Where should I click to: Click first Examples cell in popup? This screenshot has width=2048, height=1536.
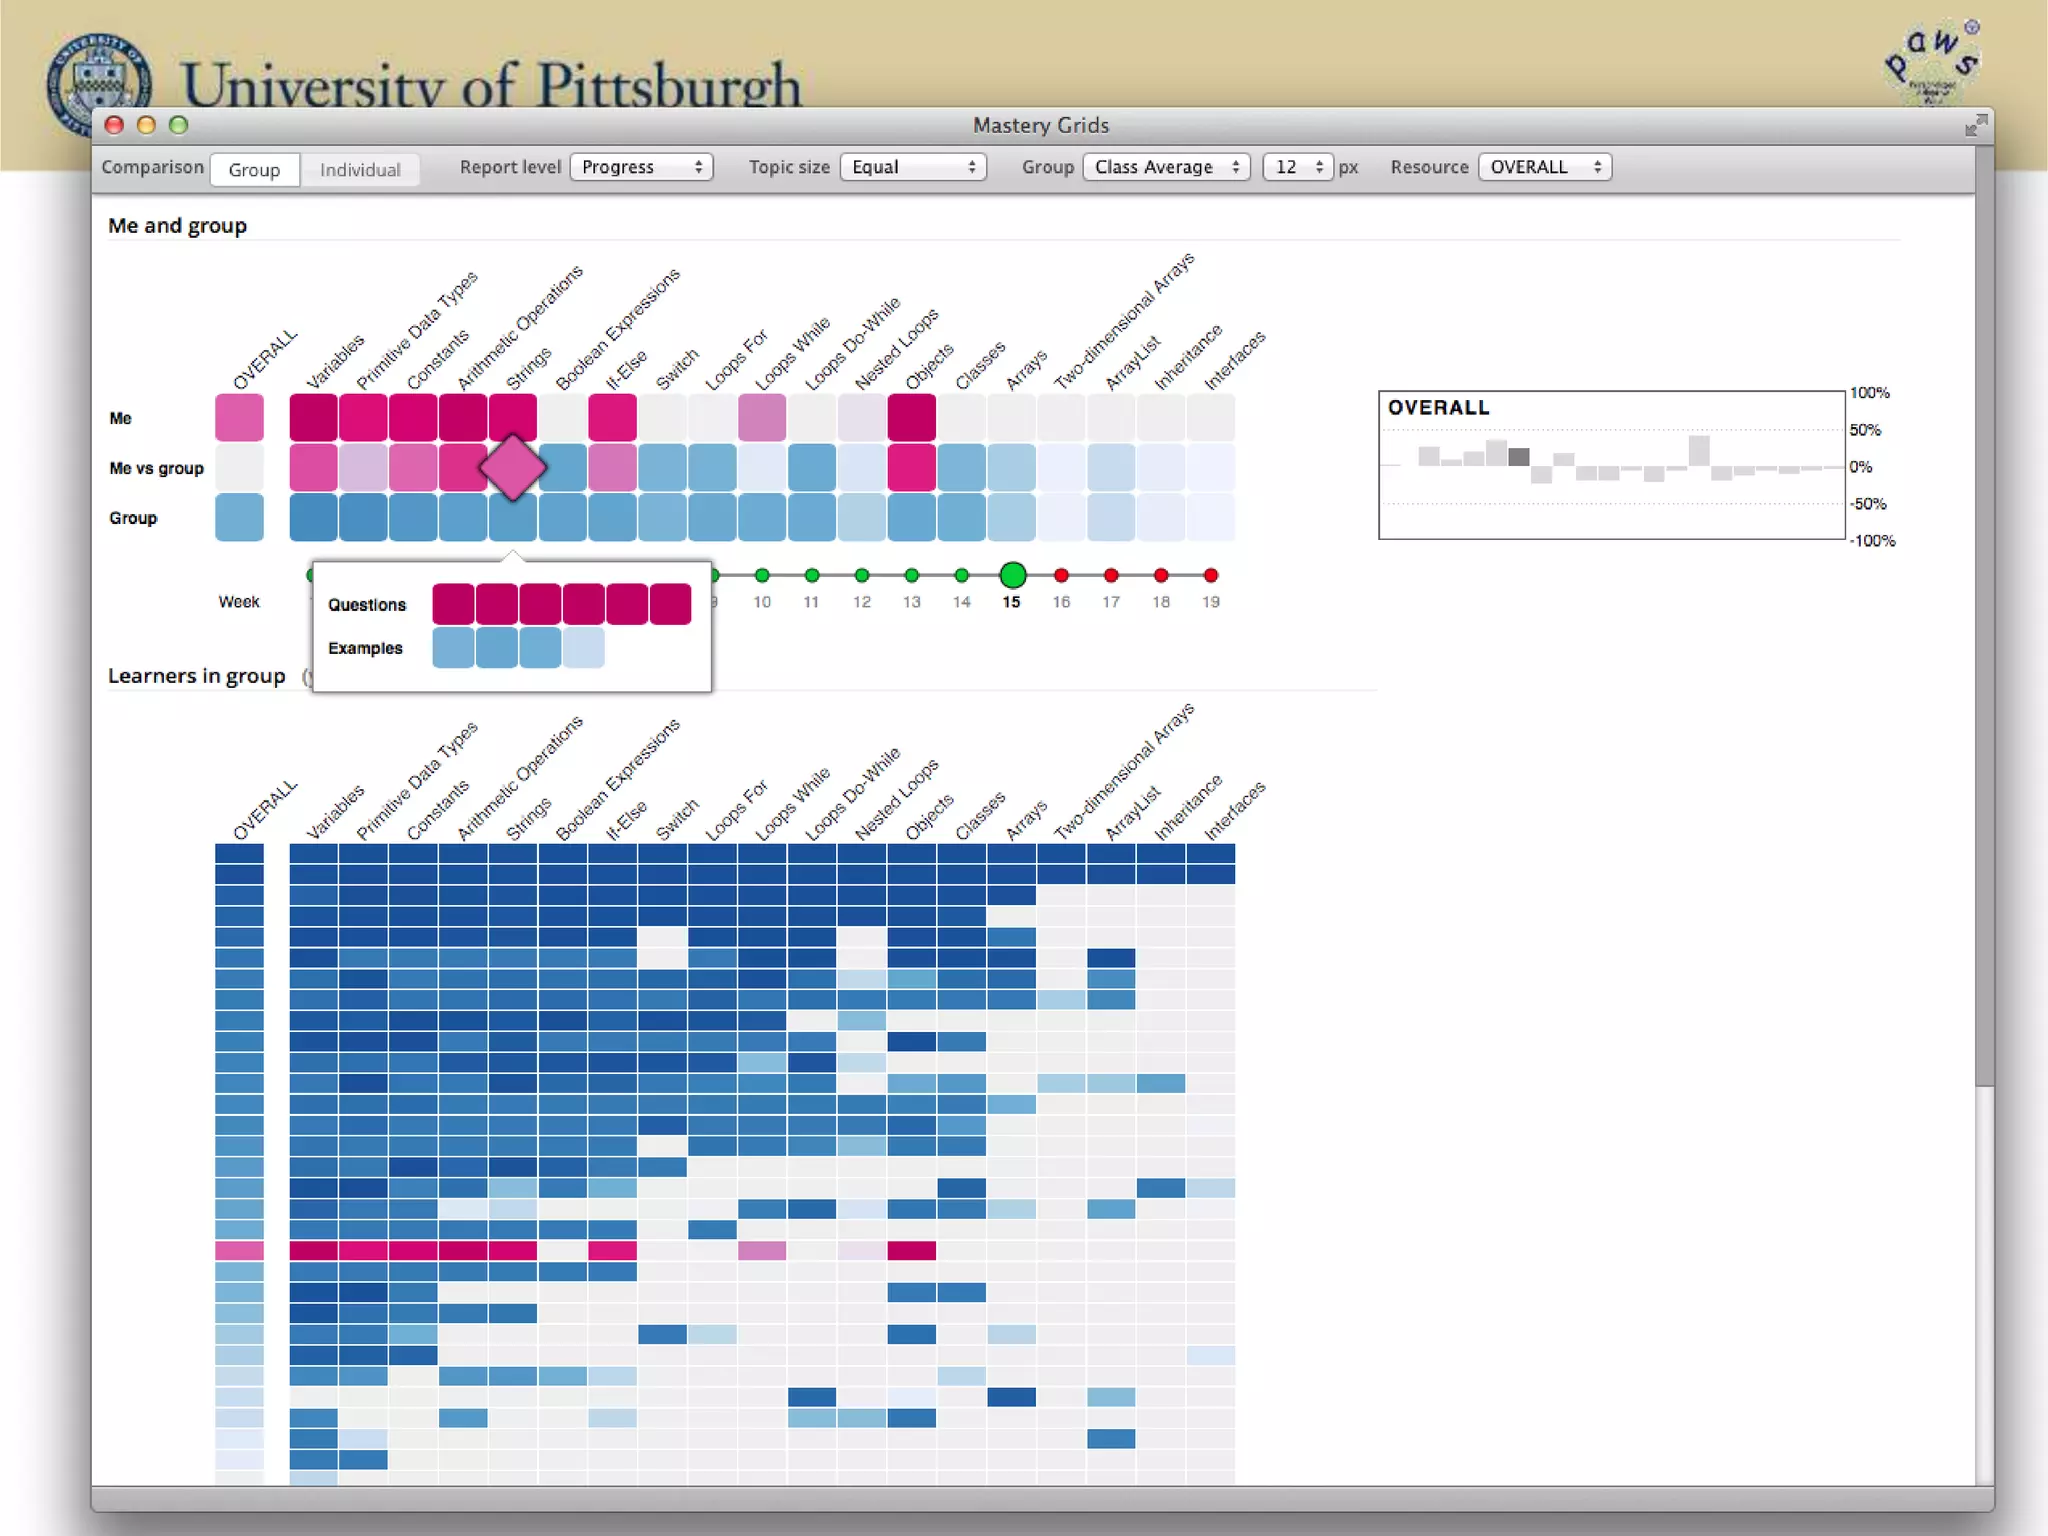(x=453, y=648)
